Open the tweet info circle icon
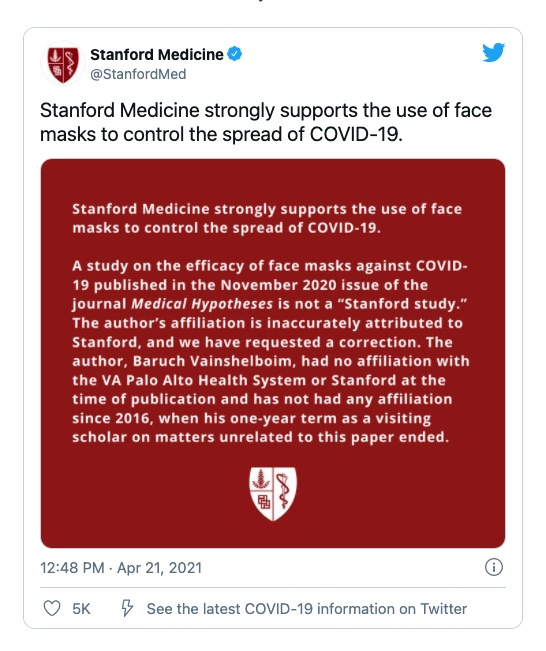This screenshot has width=546, height=651. [x=494, y=567]
